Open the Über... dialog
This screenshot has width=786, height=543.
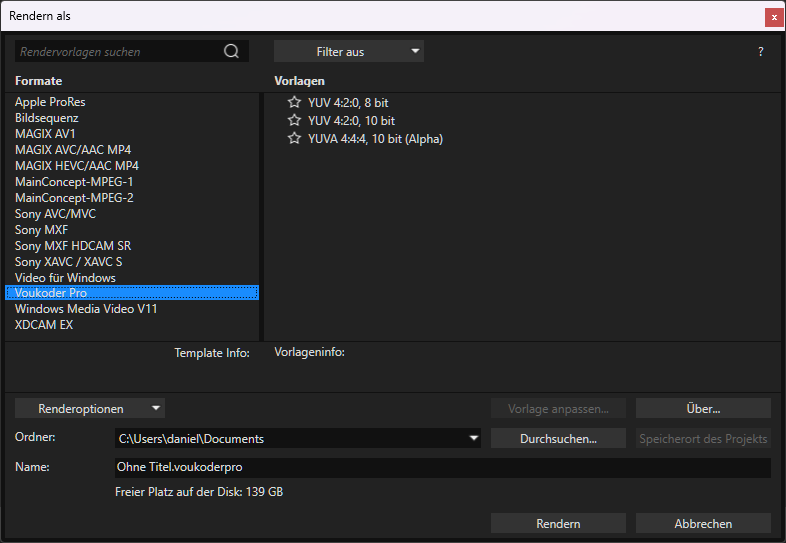click(703, 408)
